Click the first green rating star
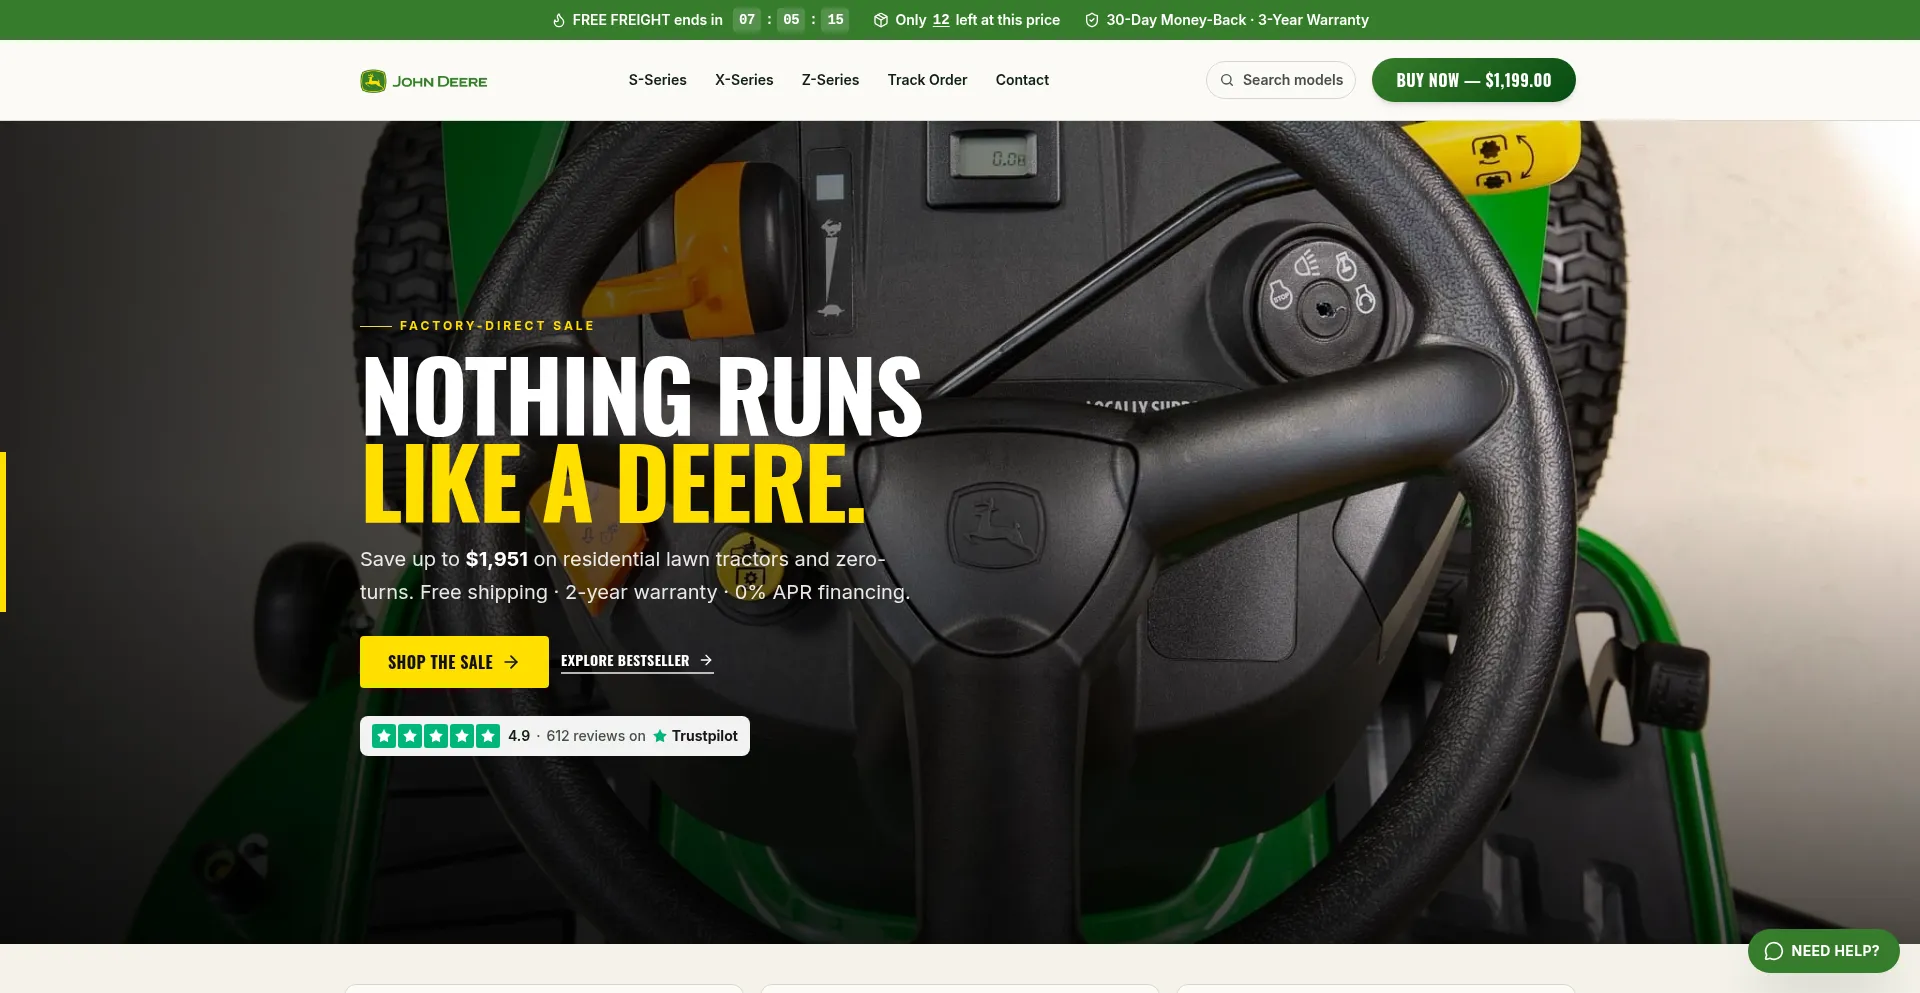The image size is (1920, 993). point(384,736)
